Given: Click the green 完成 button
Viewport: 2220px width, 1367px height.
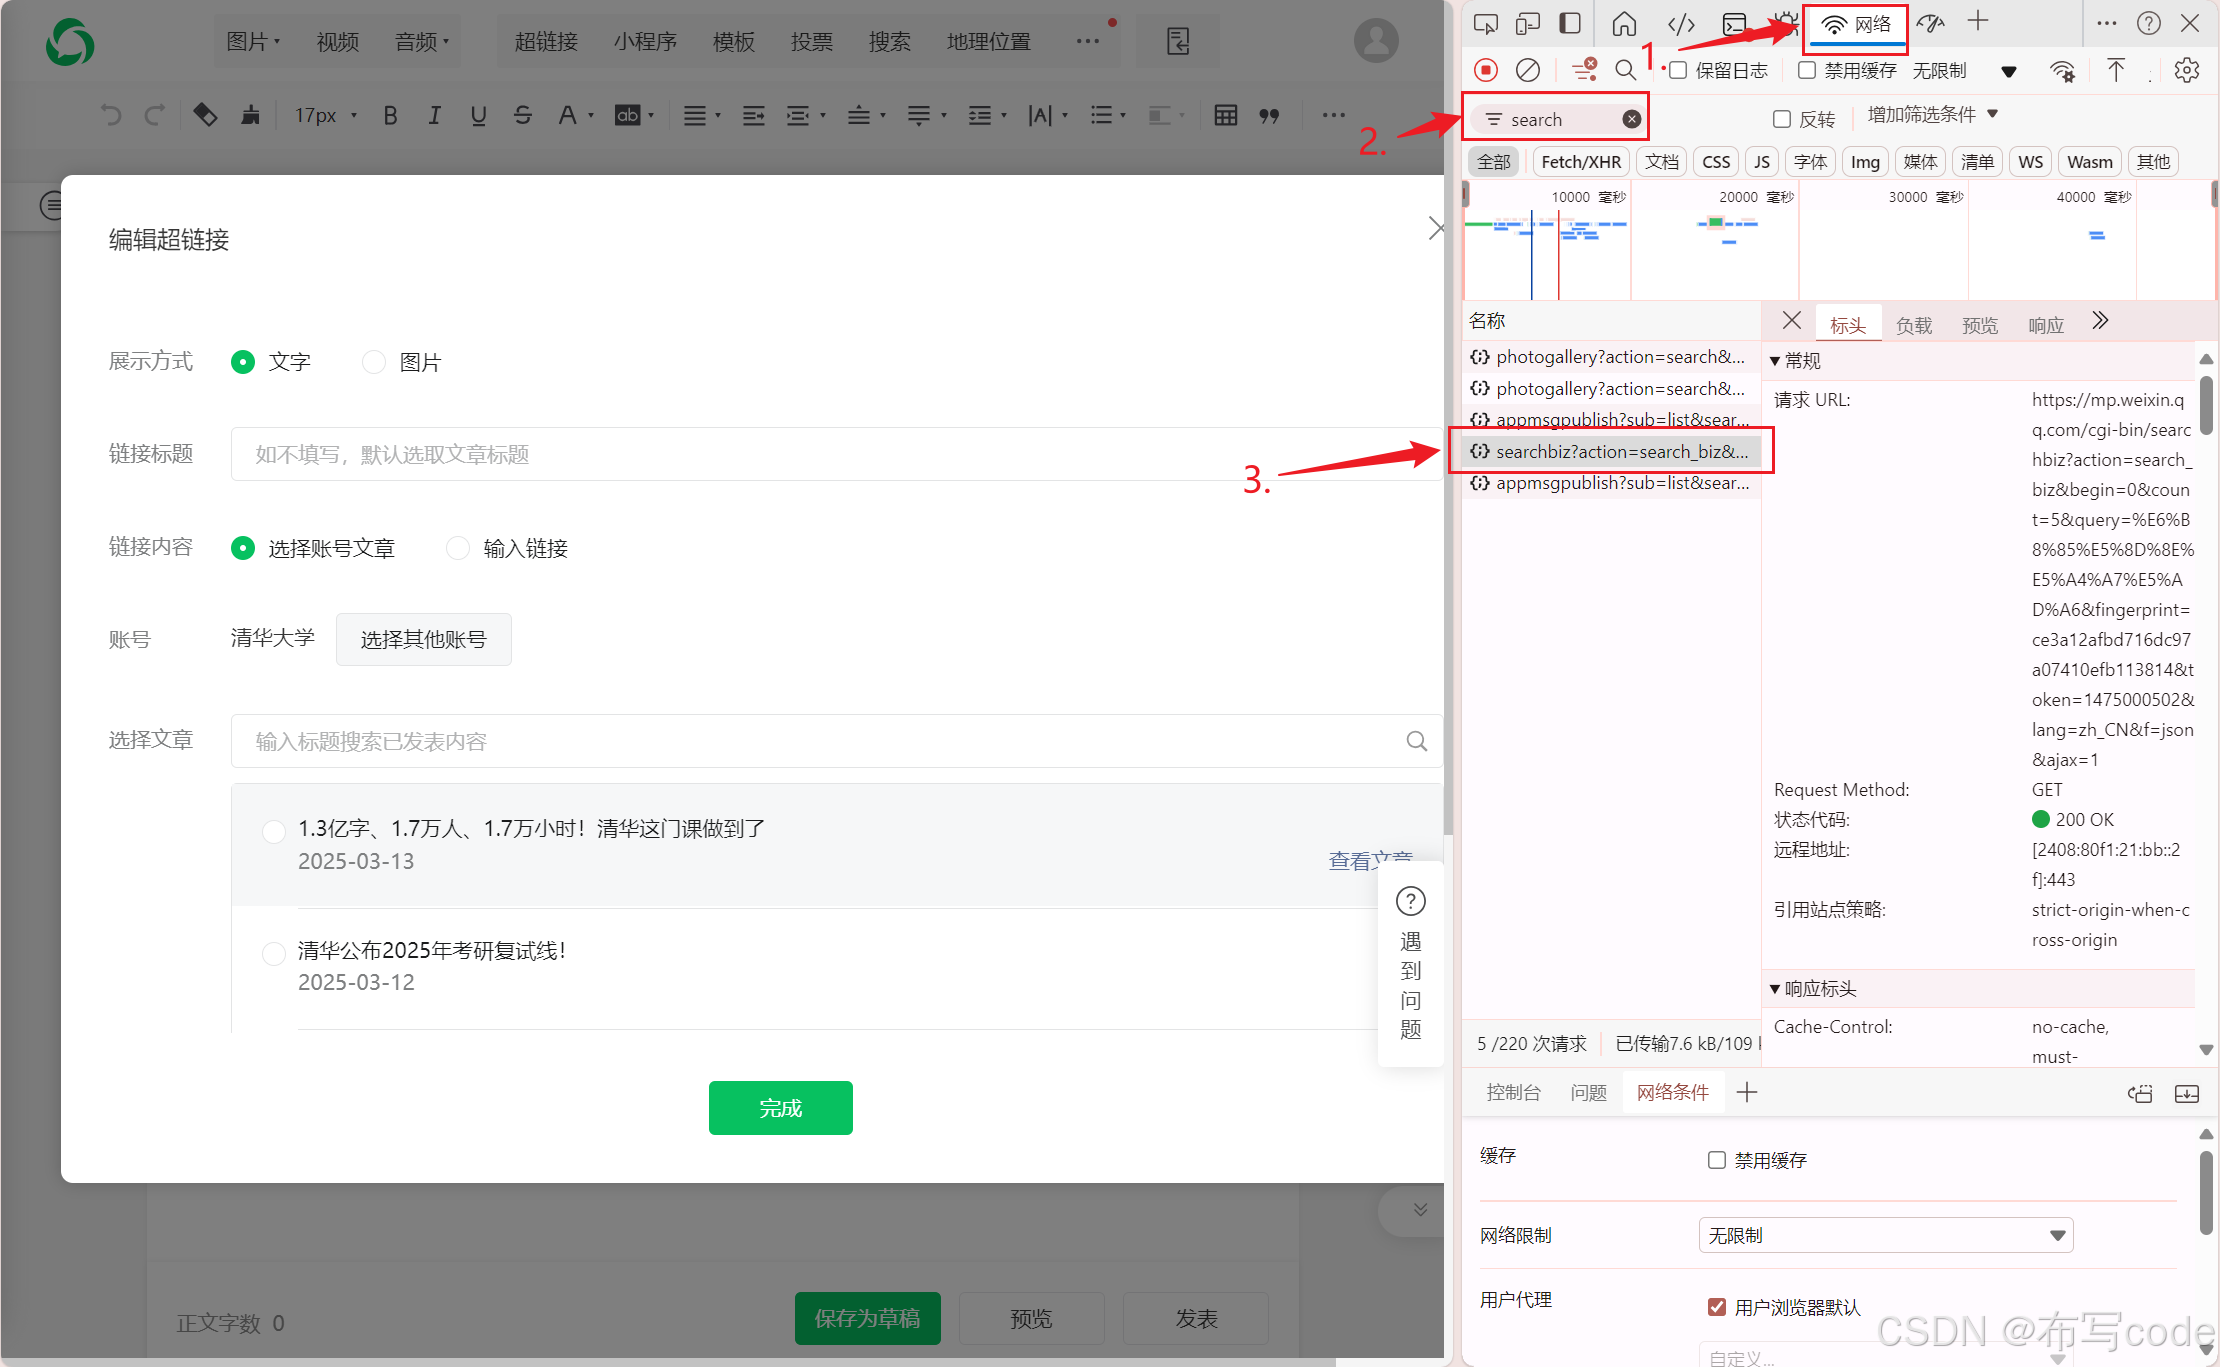Looking at the screenshot, I should [780, 1108].
